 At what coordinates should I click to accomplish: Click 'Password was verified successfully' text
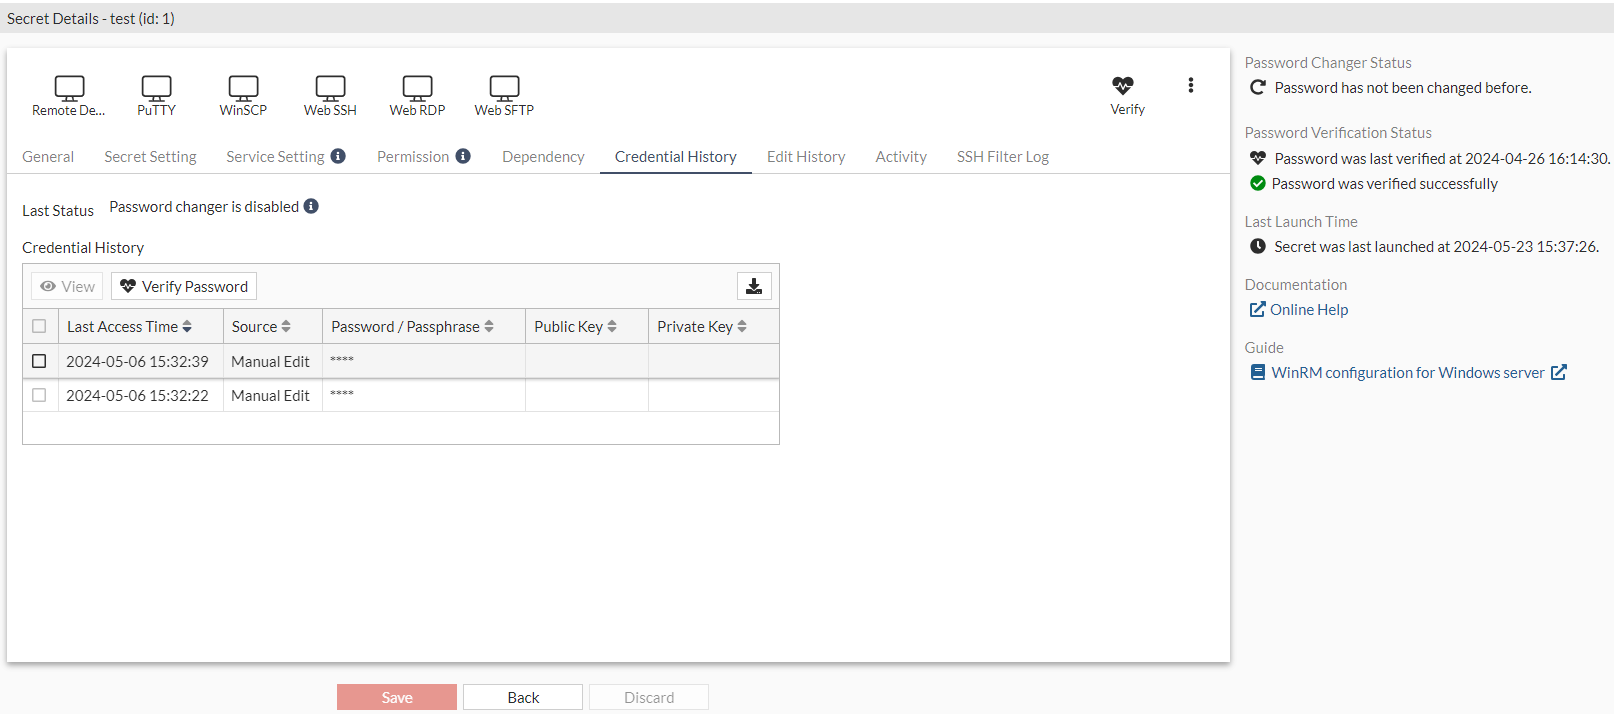click(x=1384, y=183)
